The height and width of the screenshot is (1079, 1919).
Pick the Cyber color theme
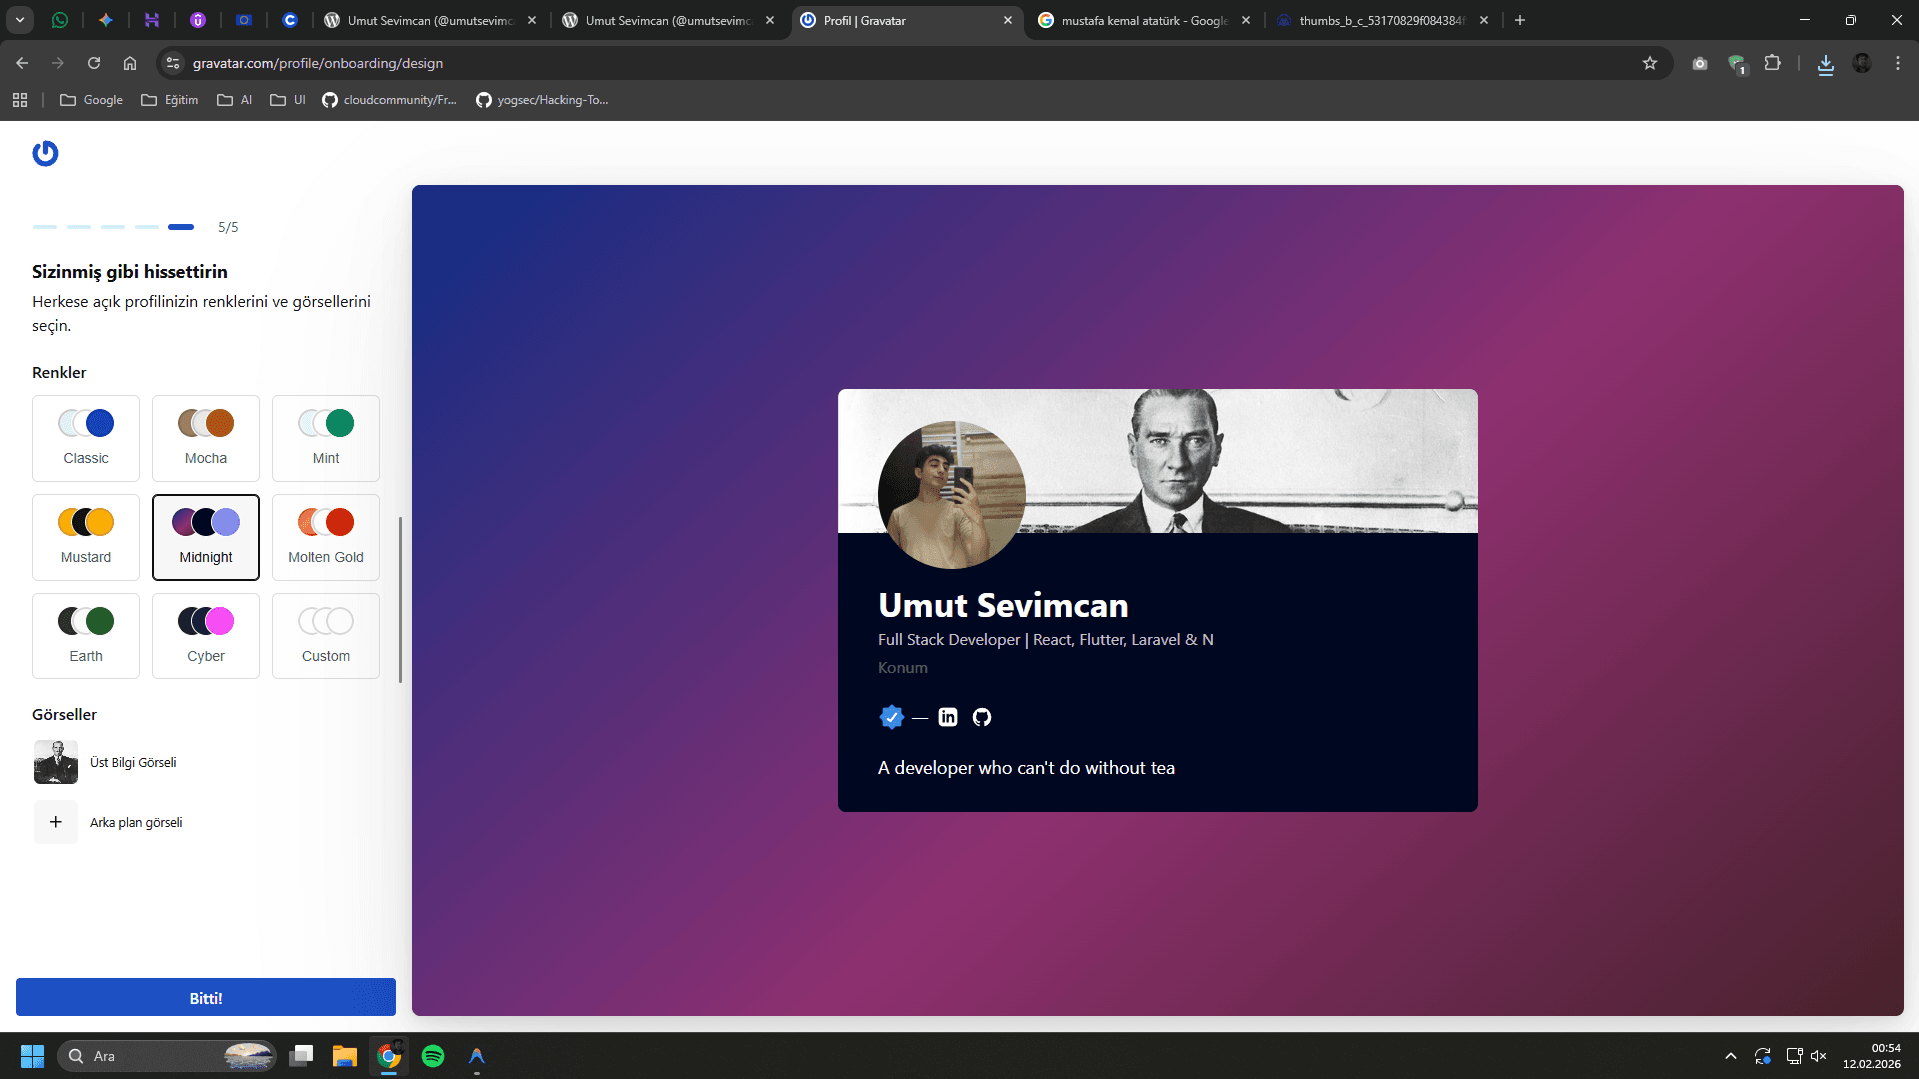point(206,636)
